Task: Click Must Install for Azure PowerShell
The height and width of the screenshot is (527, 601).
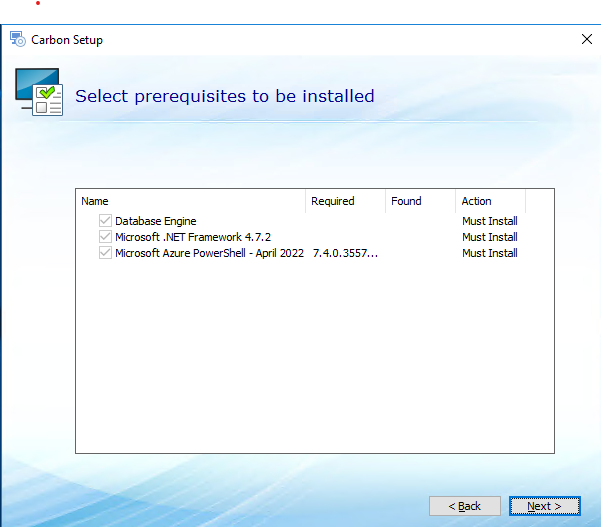Action: pos(490,253)
